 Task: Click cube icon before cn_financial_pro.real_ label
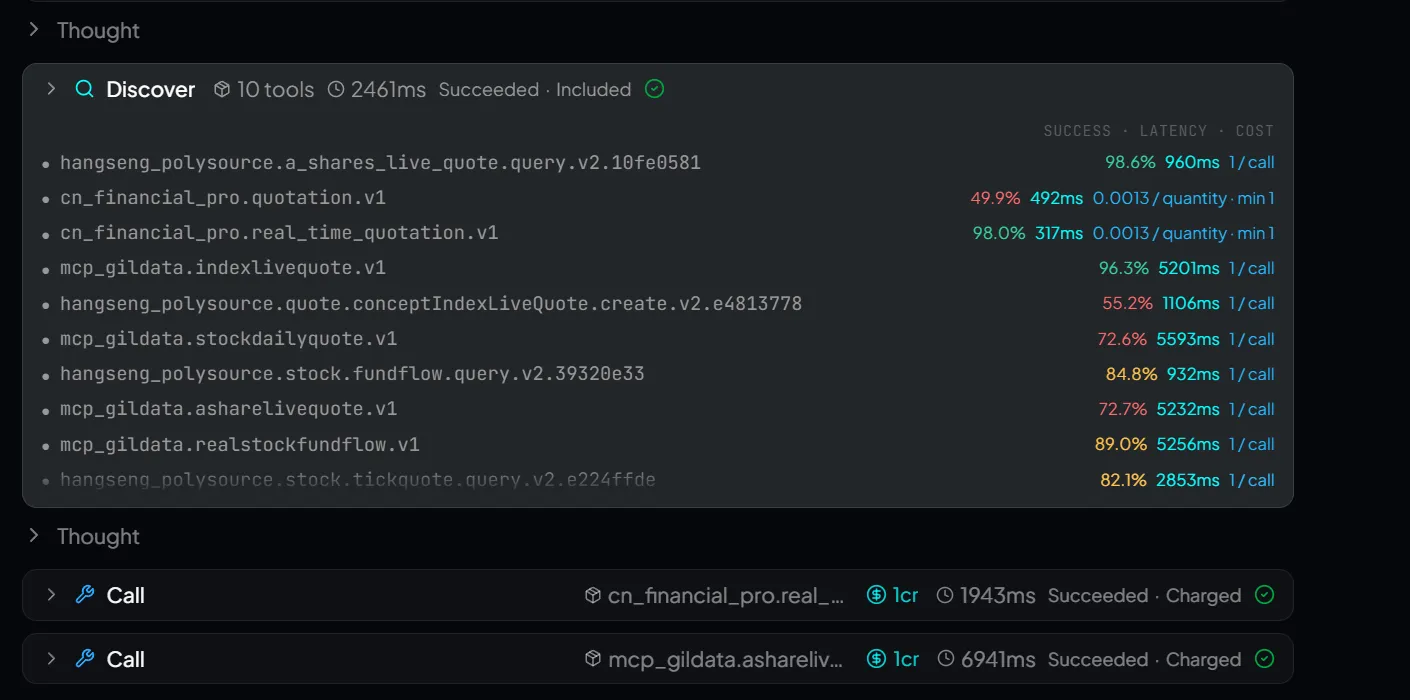pos(593,595)
